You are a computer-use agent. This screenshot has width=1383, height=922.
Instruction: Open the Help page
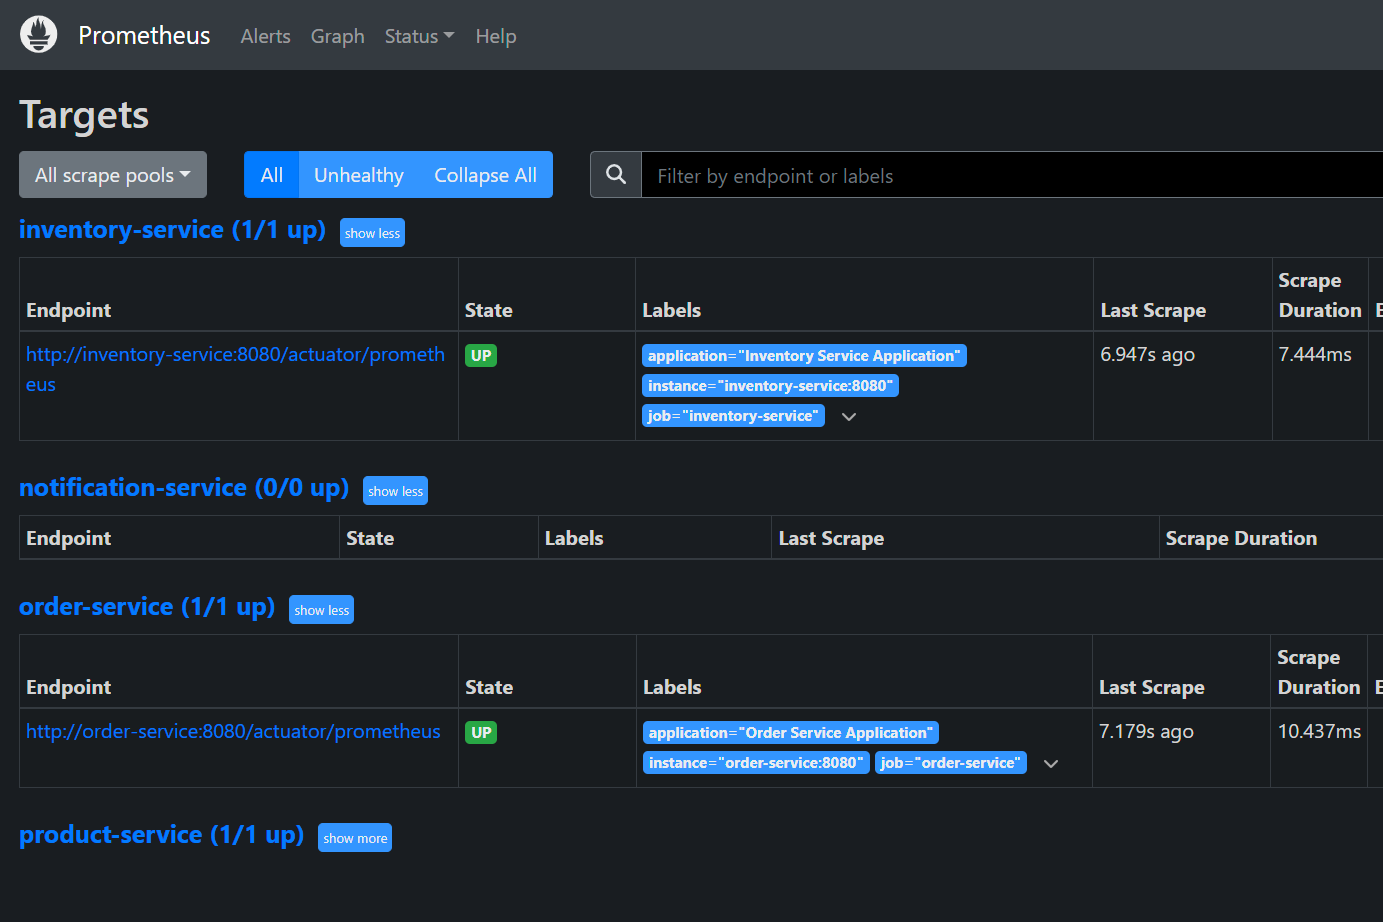click(x=496, y=36)
